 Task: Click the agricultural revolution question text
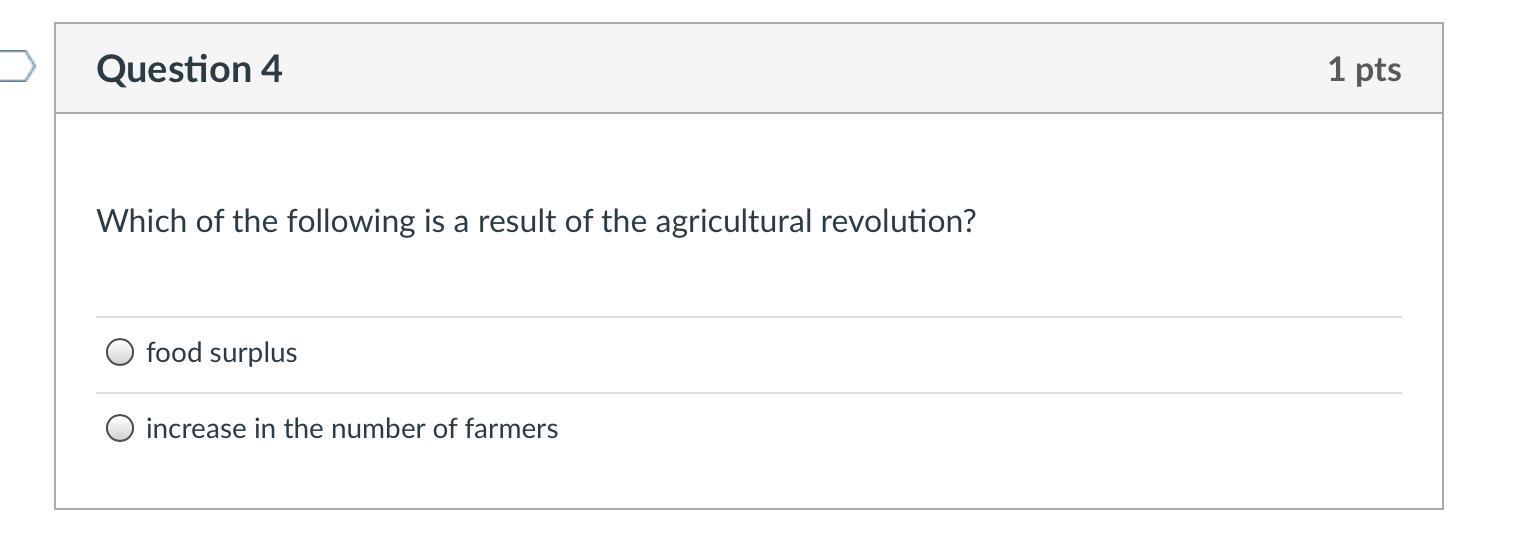point(536,221)
